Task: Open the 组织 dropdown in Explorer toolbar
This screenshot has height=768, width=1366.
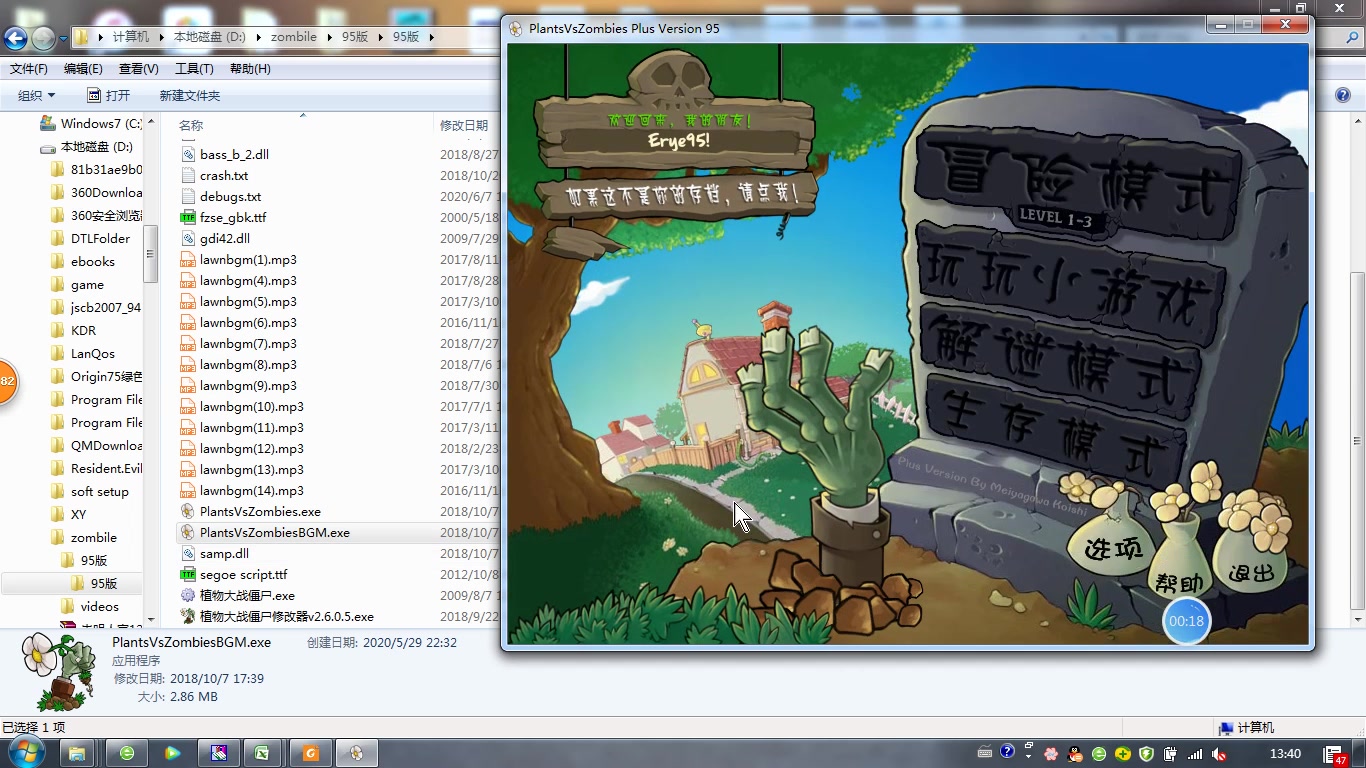Action: pos(36,95)
